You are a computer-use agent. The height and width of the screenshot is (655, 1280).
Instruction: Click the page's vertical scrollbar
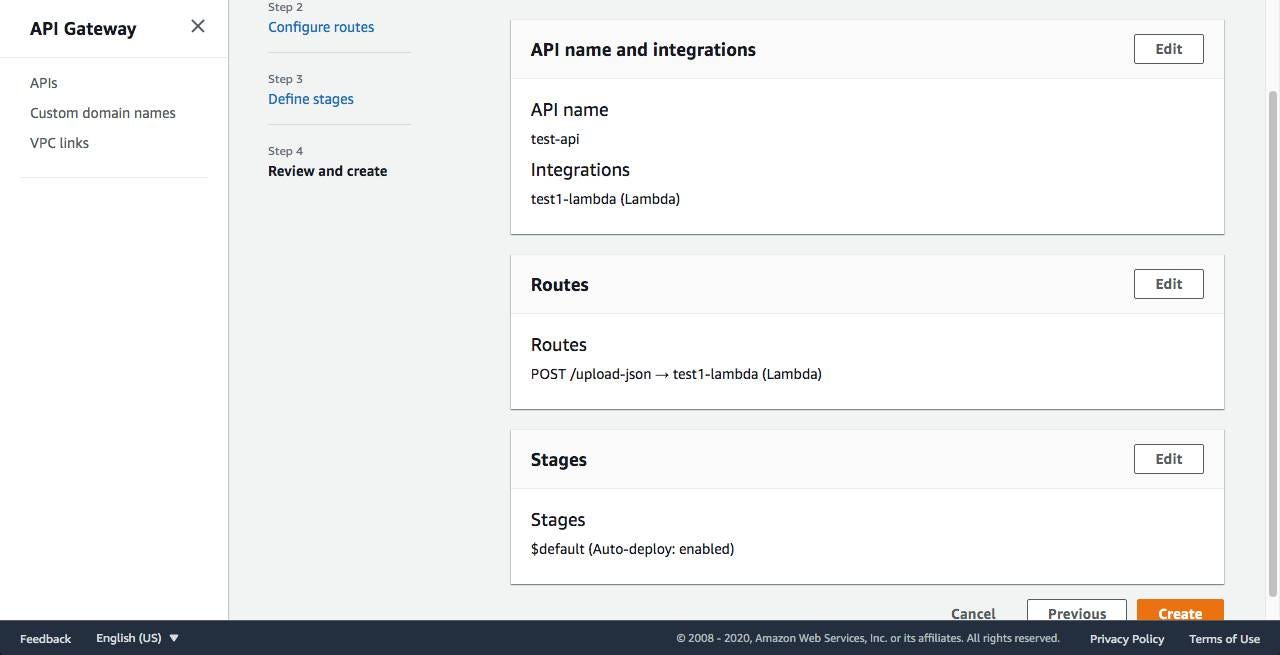pos(1272,340)
